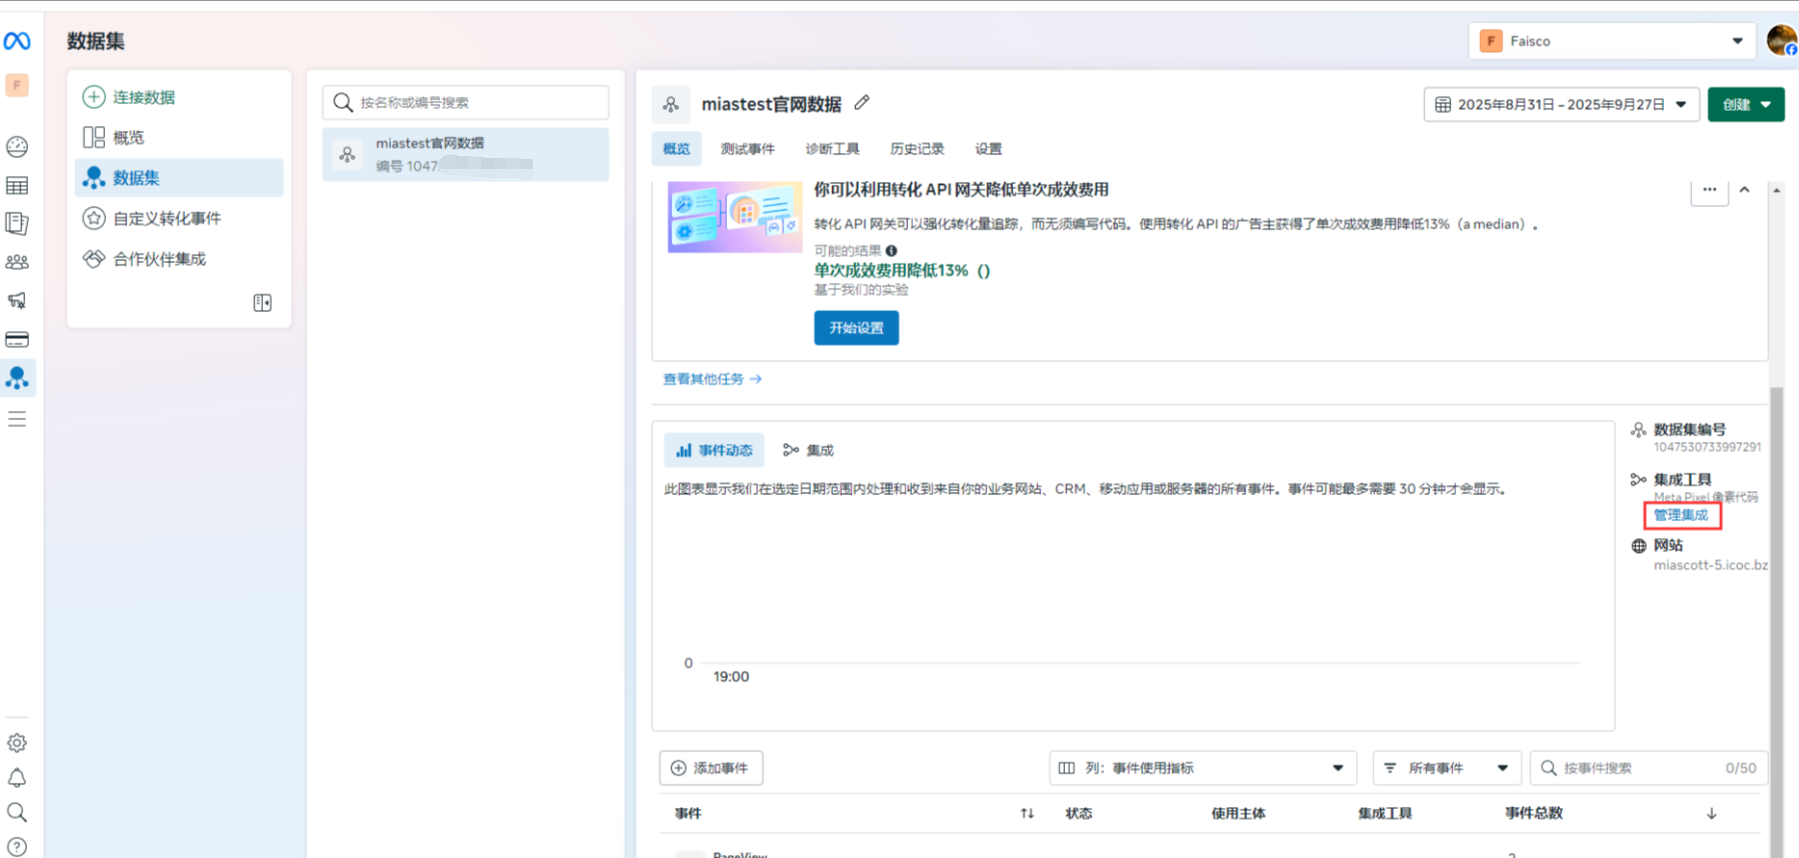Click the 开始设置 button
The width and height of the screenshot is (1799, 858).
coord(856,328)
